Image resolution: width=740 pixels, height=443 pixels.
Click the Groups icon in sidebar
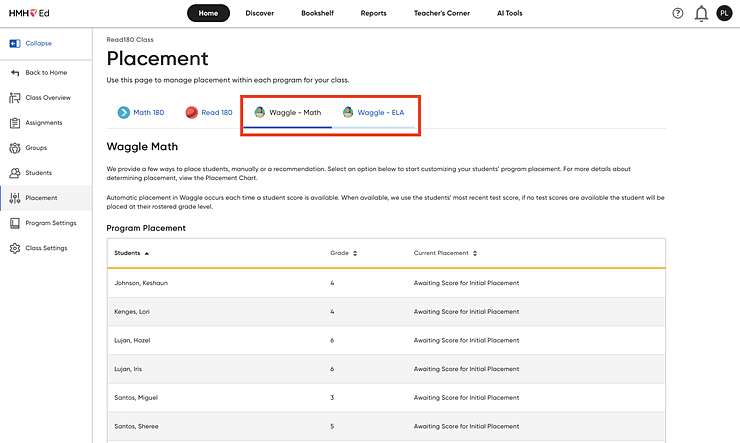click(x=15, y=148)
